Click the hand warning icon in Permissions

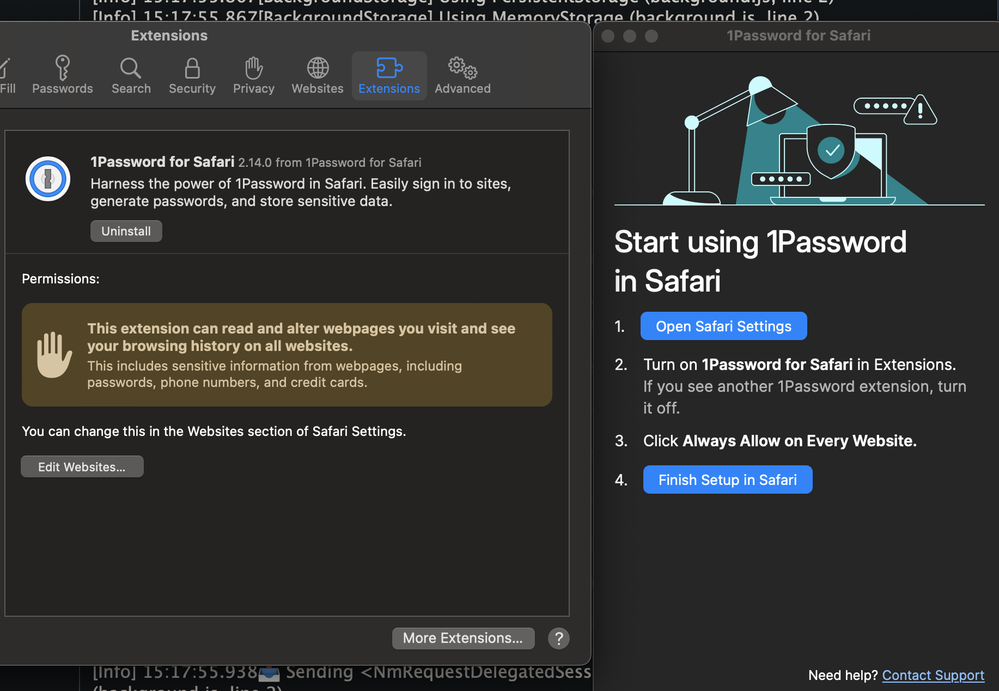click(x=54, y=355)
